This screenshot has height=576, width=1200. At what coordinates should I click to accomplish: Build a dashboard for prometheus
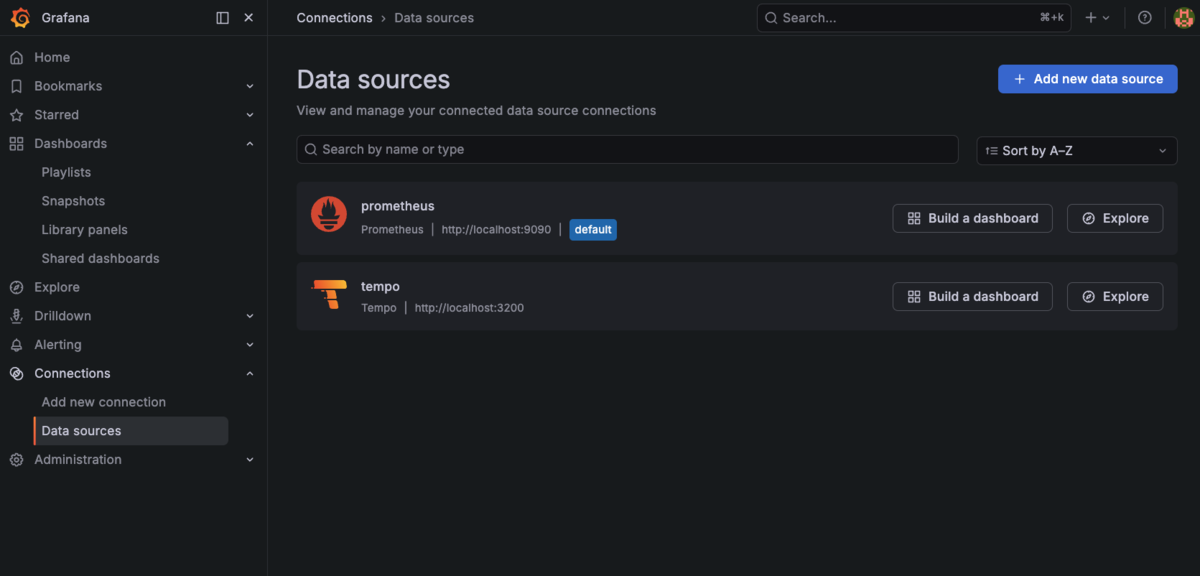pos(972,218)
